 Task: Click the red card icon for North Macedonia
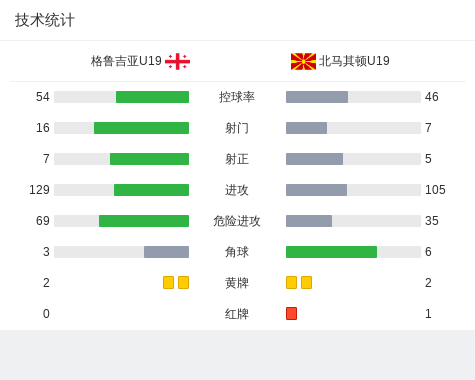click(x=291, y=313)
